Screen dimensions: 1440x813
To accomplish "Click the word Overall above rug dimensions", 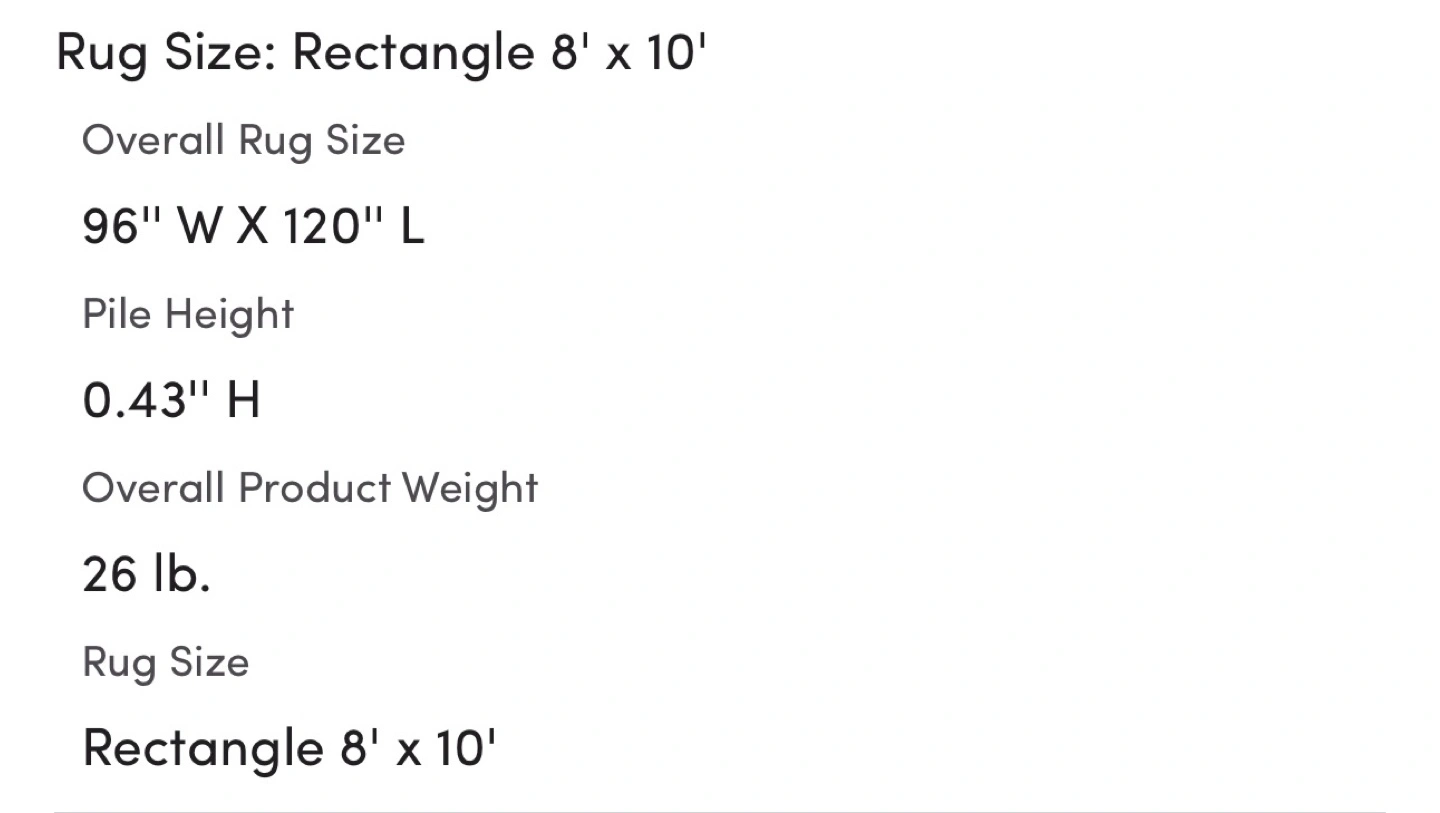I will (153, 140).
